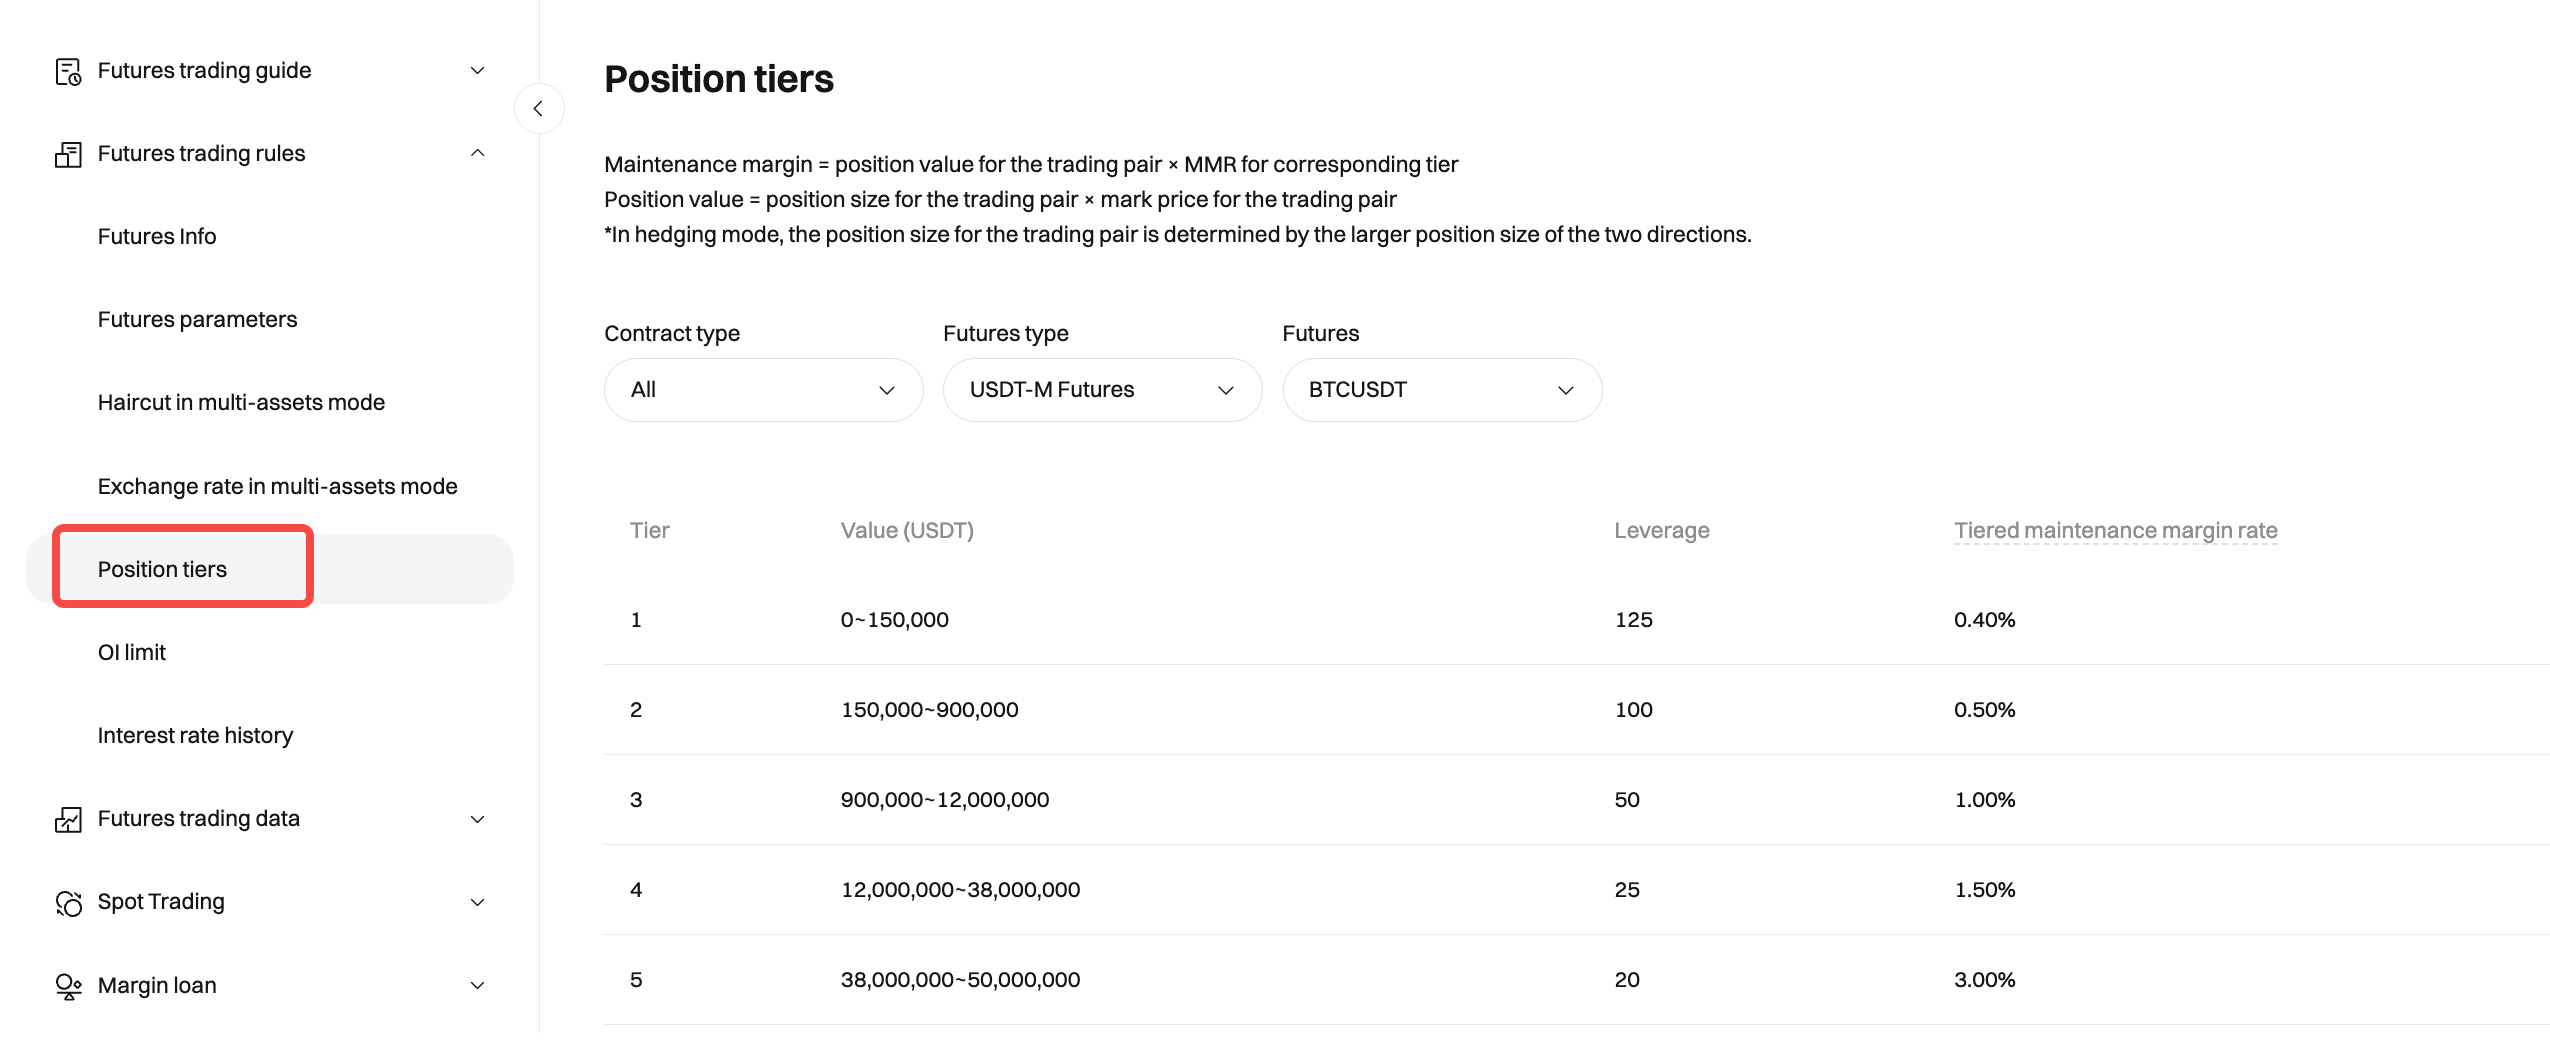Viewport: 2550px width, 1040px height.
Task: Open the Contract type dropdown
Action: (x=763, y=390)
